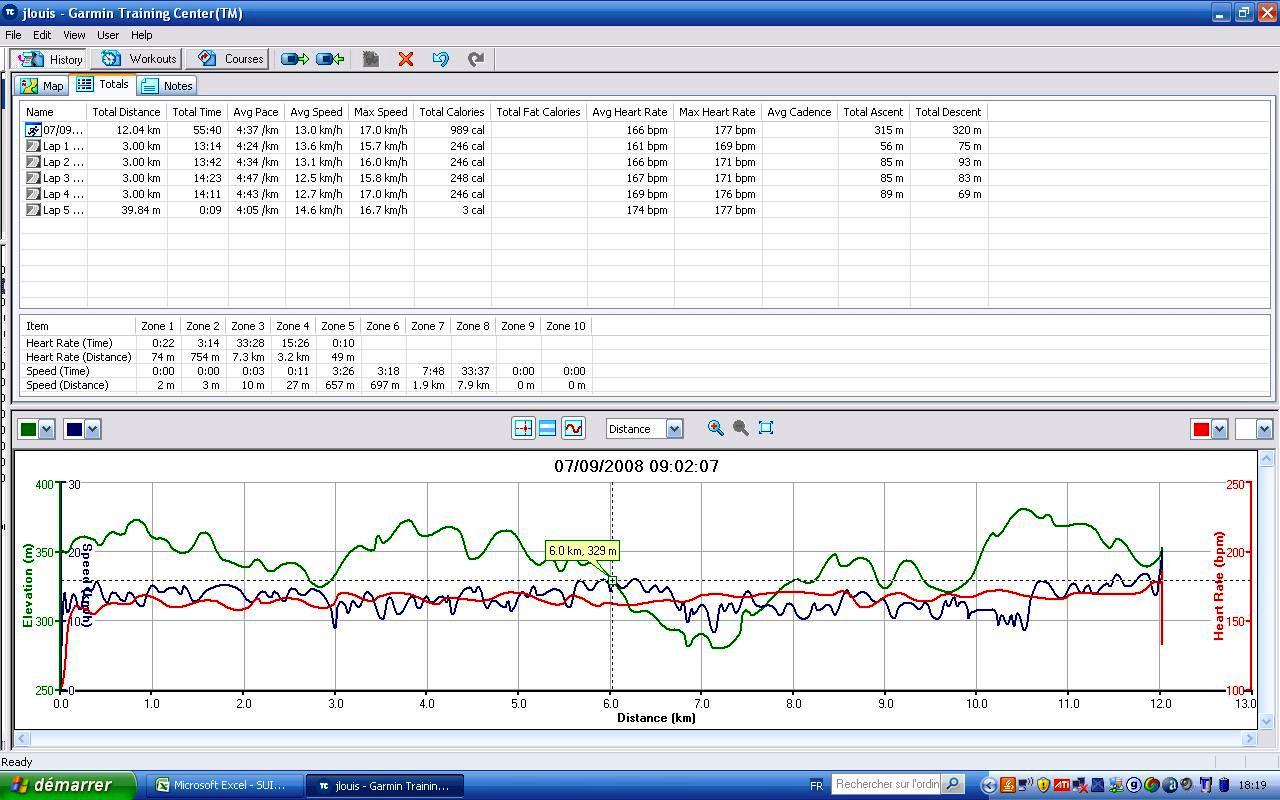Toggle the smooth curve graph button
The width and height of the screenshot is (1280, 800).
tap(573, 428)
